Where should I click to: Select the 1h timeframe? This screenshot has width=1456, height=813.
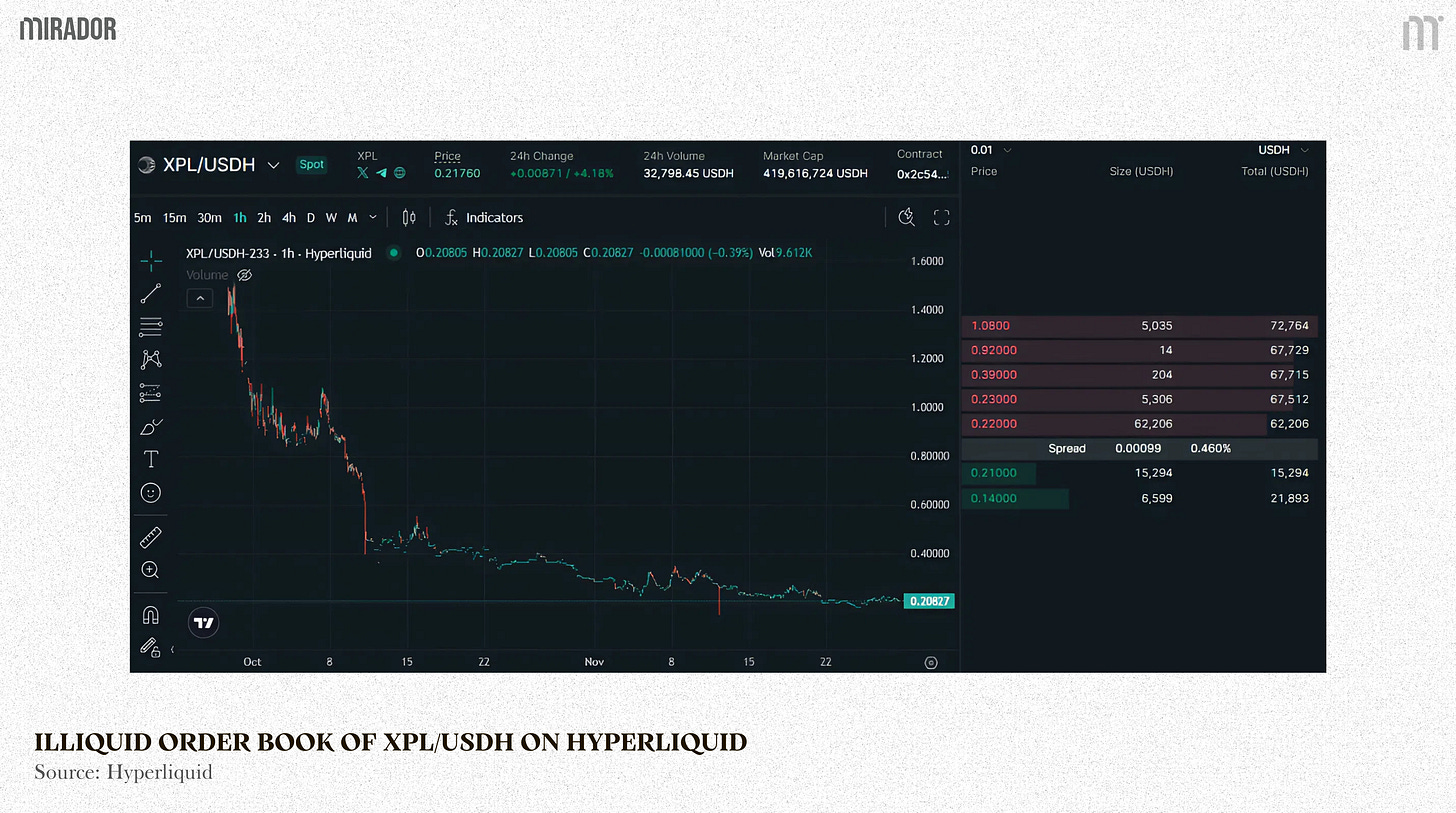coord(240,217)
